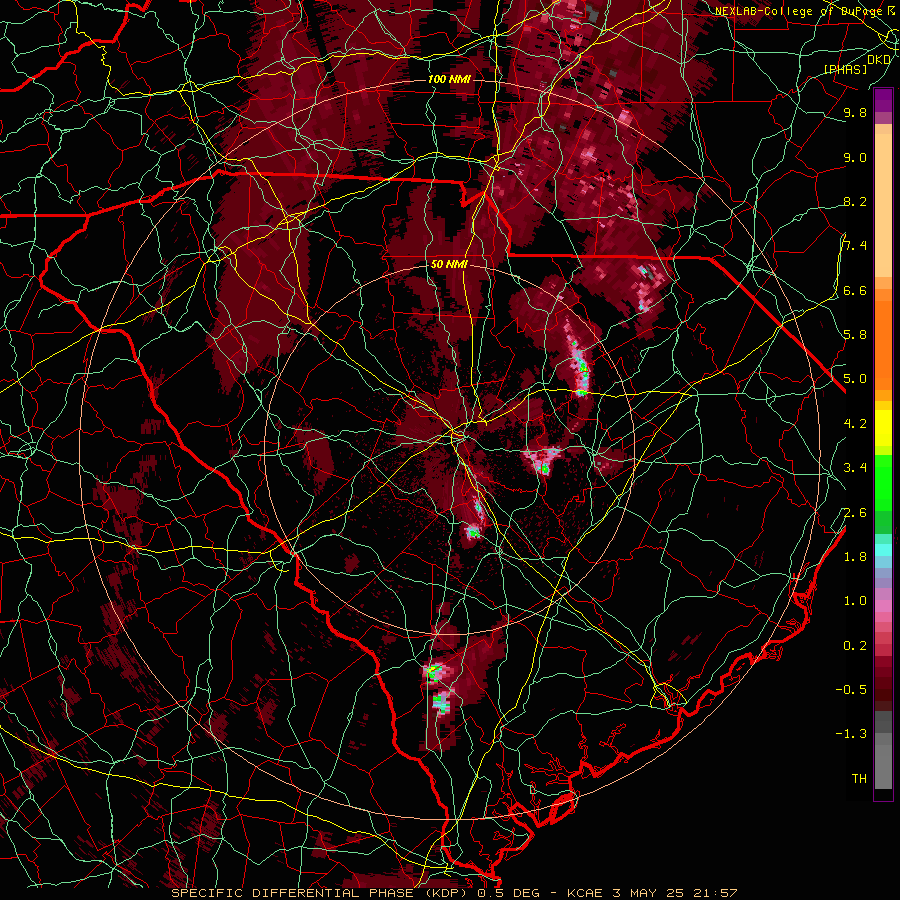Click the 0.2 legend value
Screen dimensions: 900x900
click(855, 646)
